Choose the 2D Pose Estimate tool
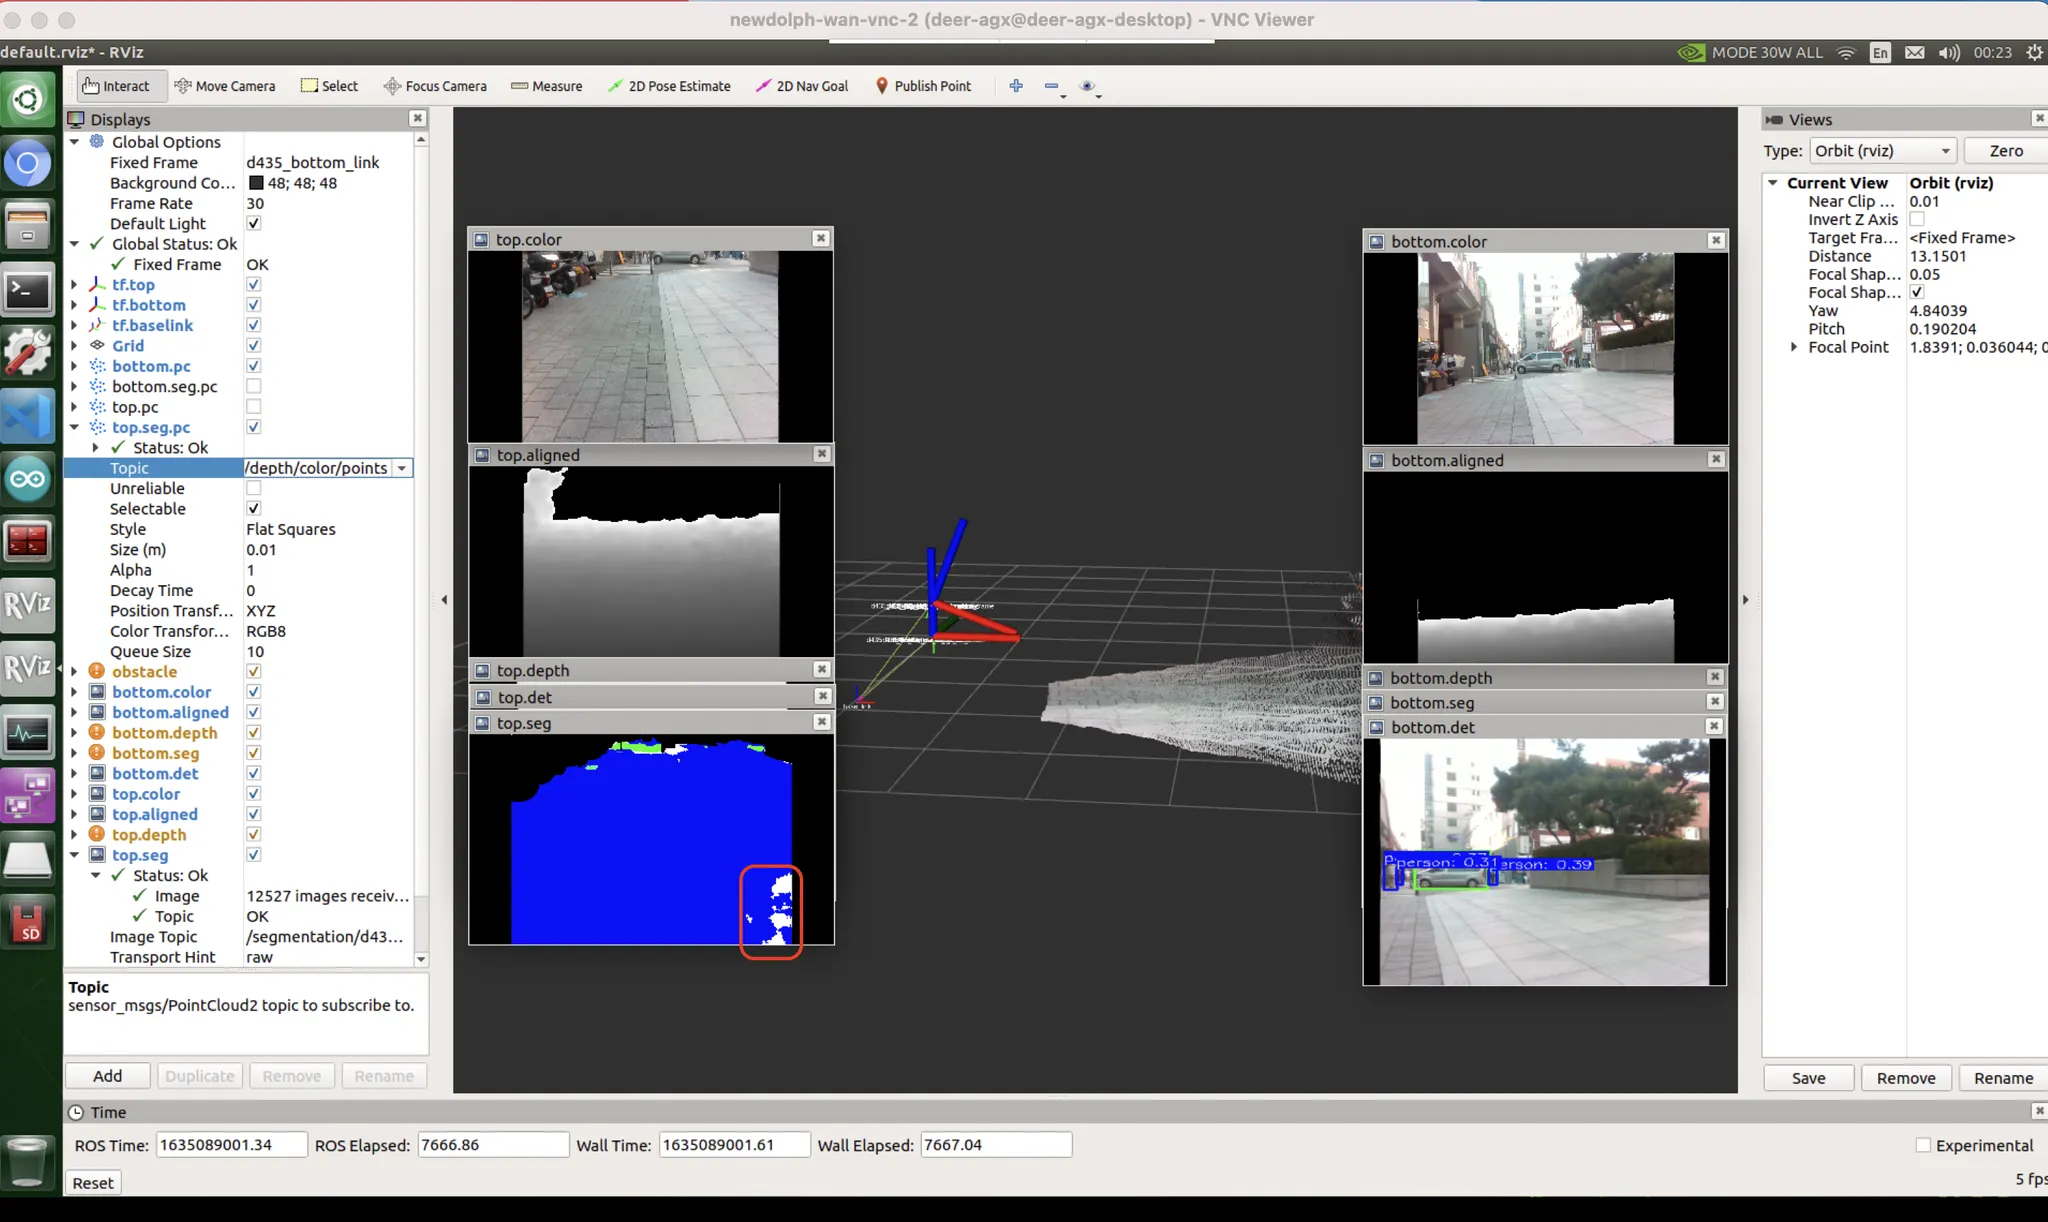The width and height of the screenshot is (2048, 1222). (669, 86)
